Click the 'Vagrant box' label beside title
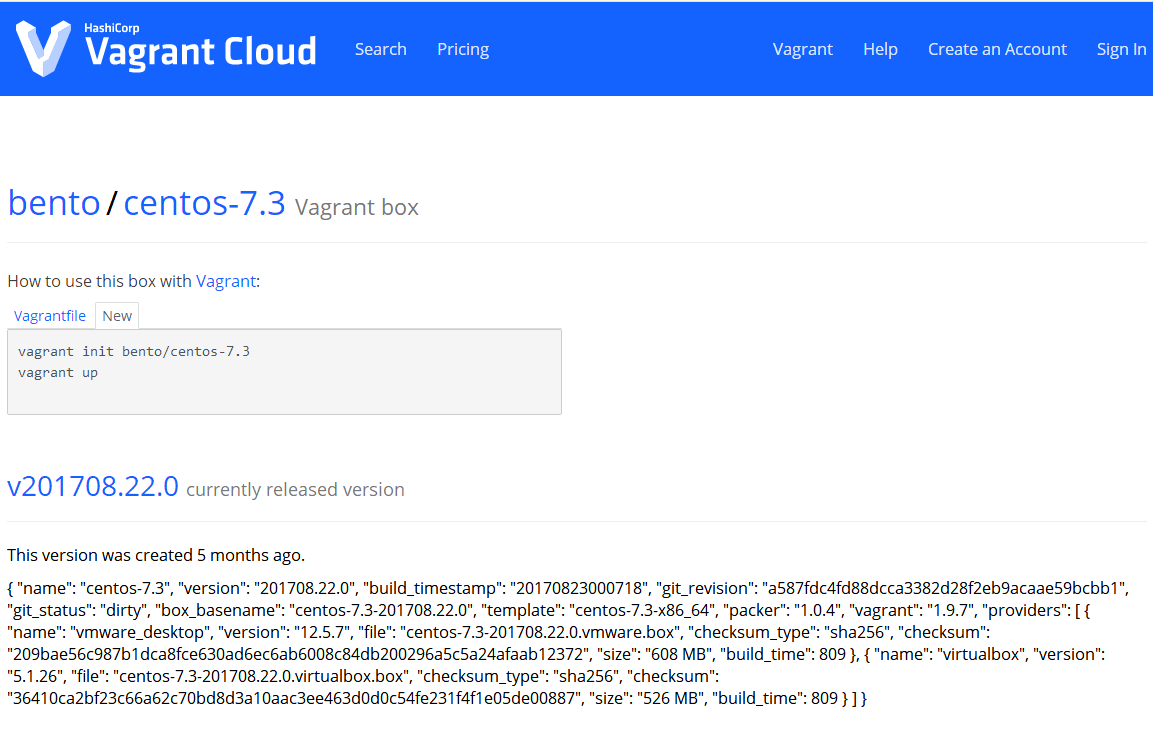This screenshot has height=730, width=1153. point(357,208)
